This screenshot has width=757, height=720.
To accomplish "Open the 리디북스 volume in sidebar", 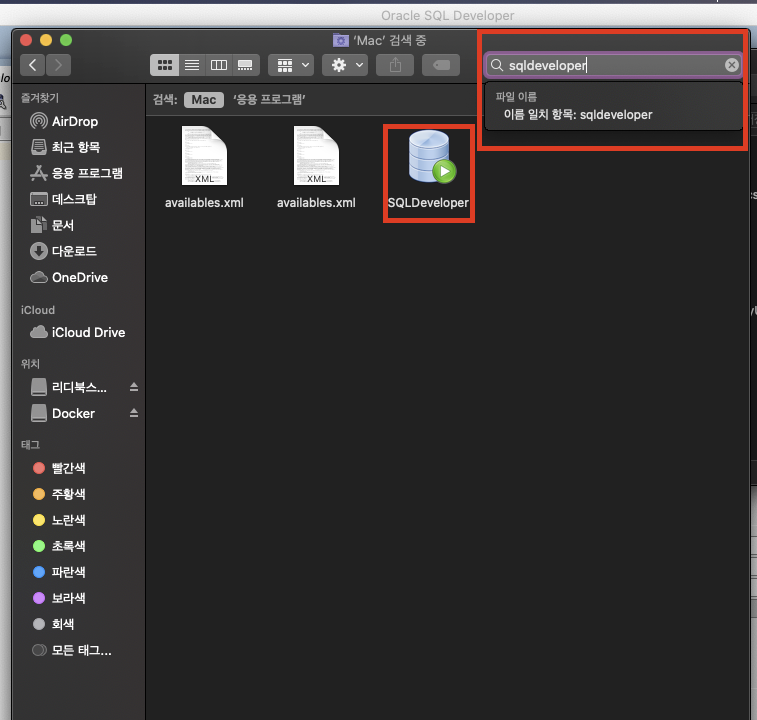I will click(69, 387).
